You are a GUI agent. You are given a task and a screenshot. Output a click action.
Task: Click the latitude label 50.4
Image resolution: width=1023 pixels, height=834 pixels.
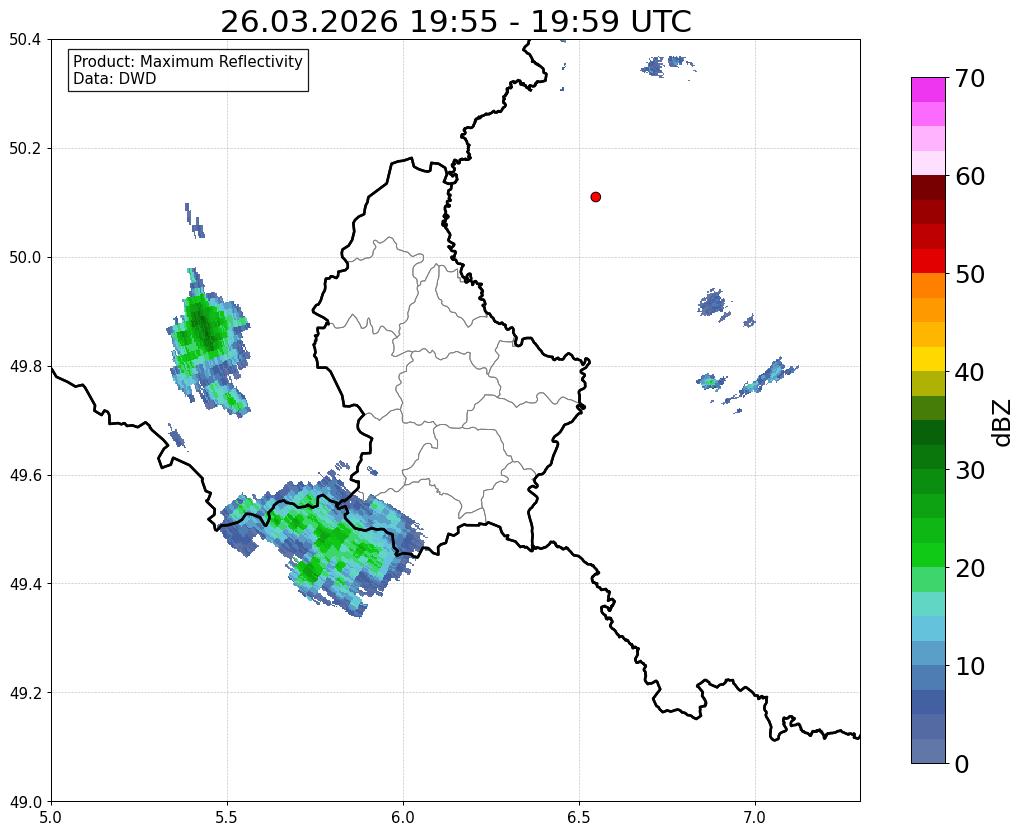25,40
